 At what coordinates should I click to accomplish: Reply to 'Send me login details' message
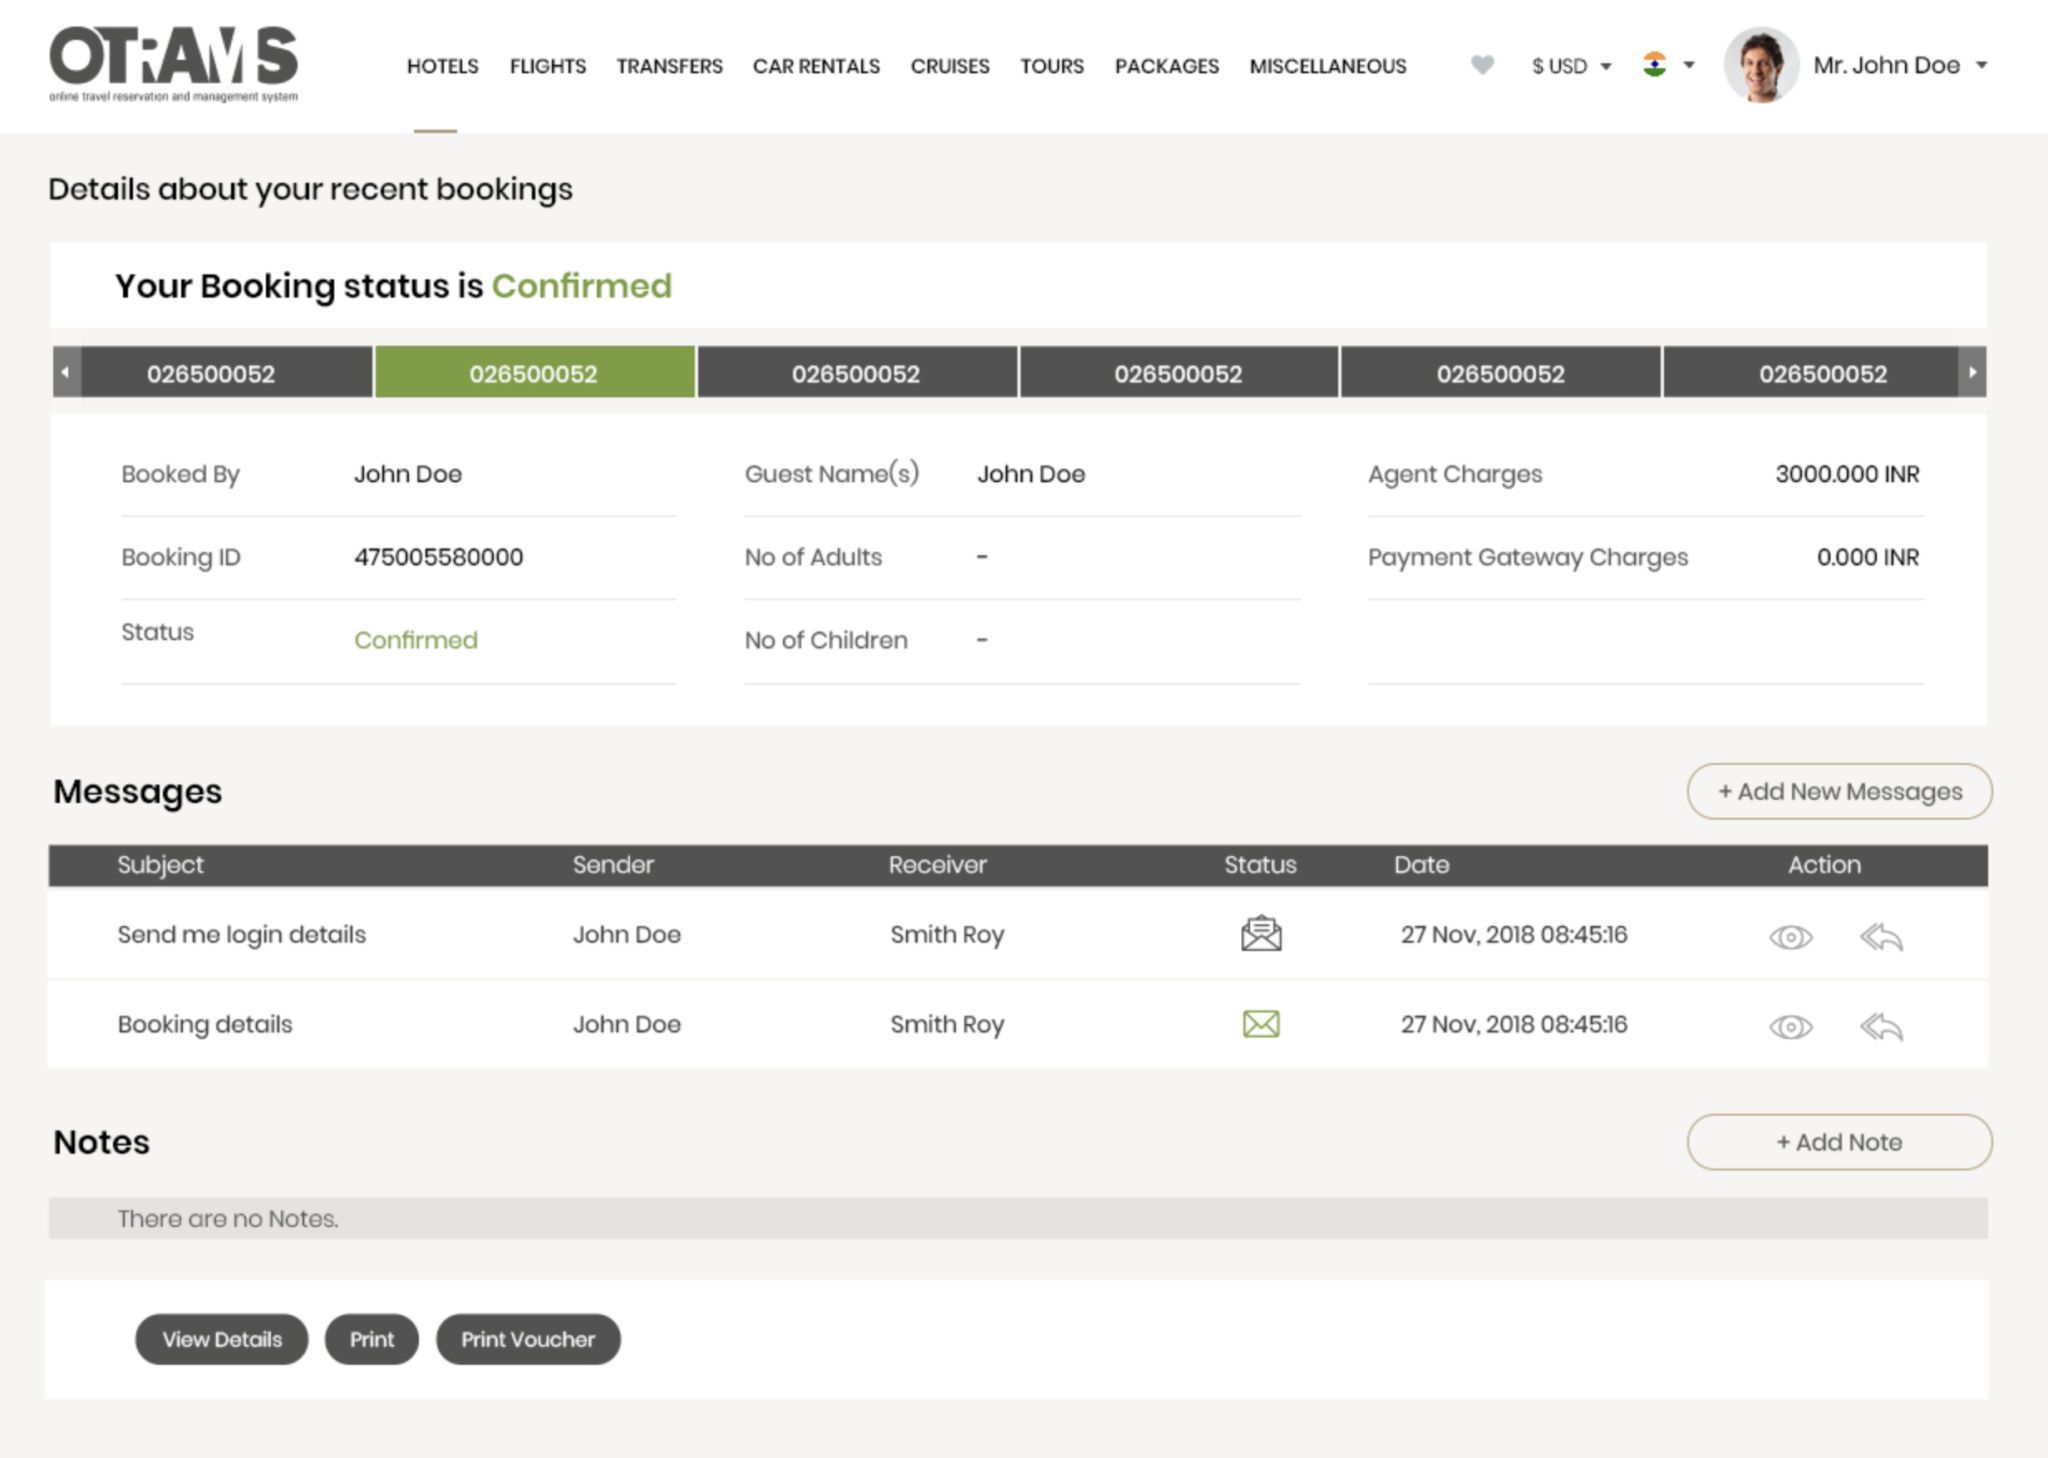tap(1881, 937)
